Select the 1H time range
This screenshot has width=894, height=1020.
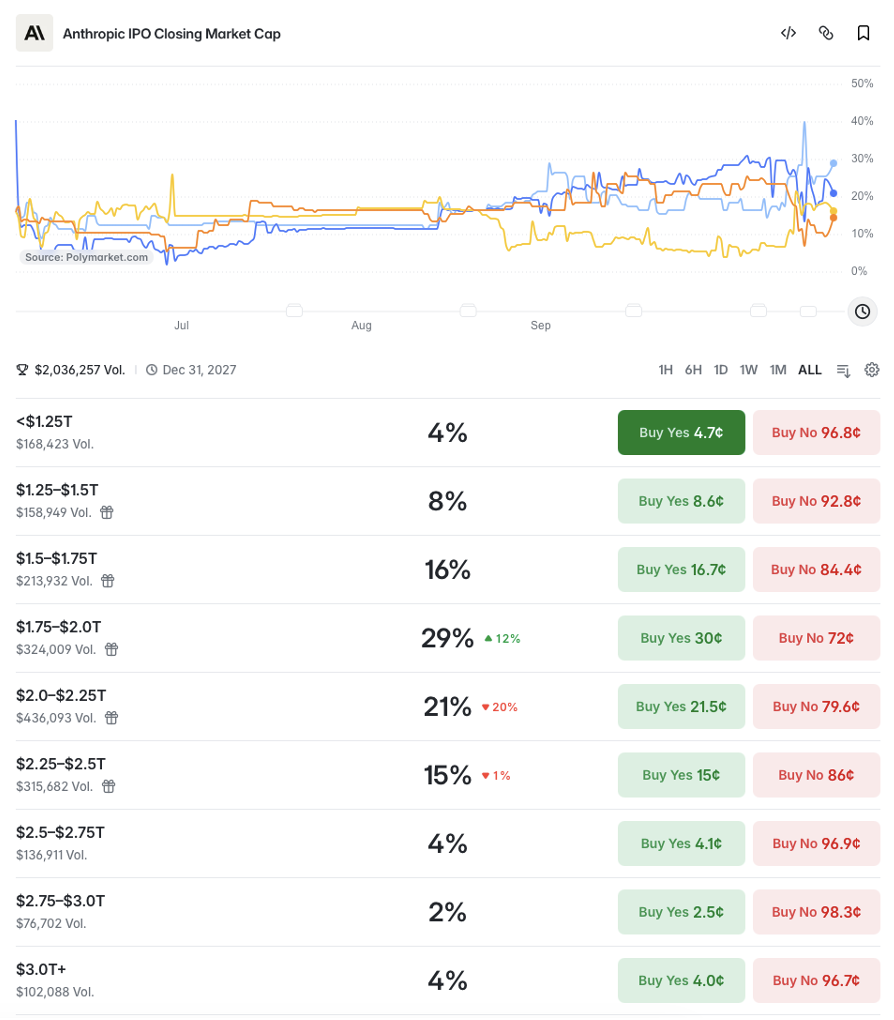click(665, 370)
